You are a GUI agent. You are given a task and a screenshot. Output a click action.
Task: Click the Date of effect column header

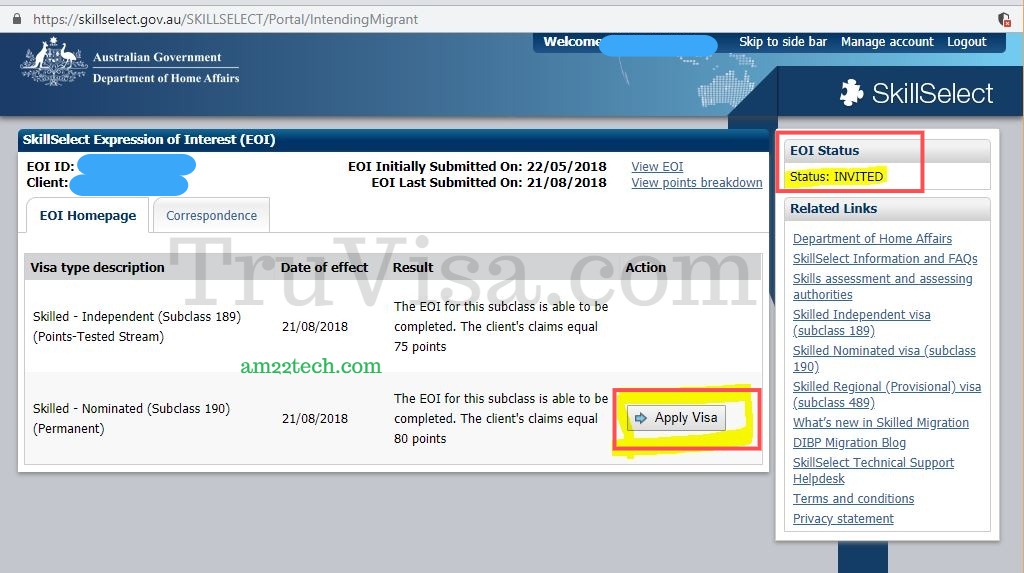coord(324,268)
